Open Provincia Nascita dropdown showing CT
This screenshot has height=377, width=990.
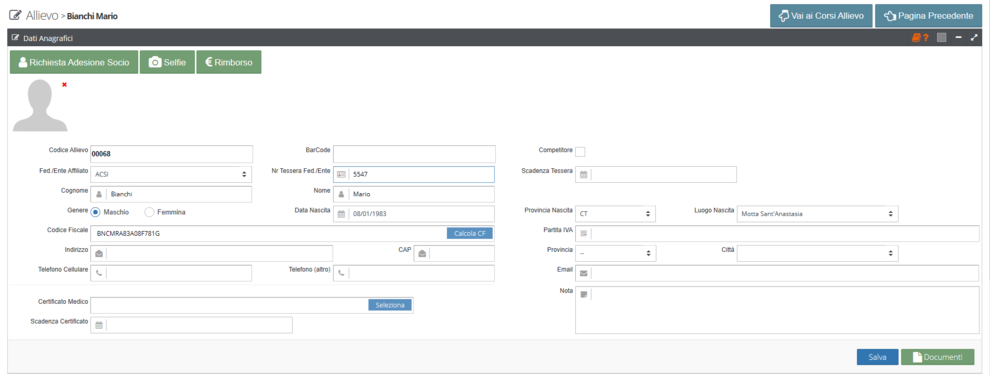click(x=616, y=214)
